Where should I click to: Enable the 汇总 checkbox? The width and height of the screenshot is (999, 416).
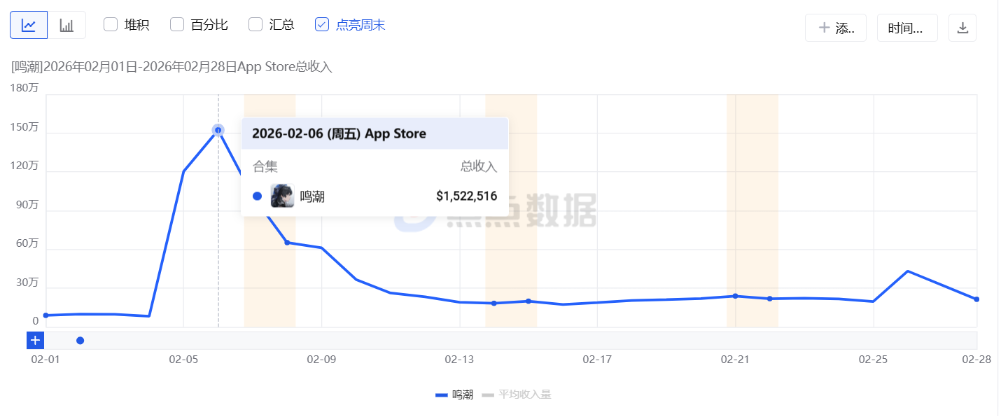pyautogui.click(x=255, y=25)
